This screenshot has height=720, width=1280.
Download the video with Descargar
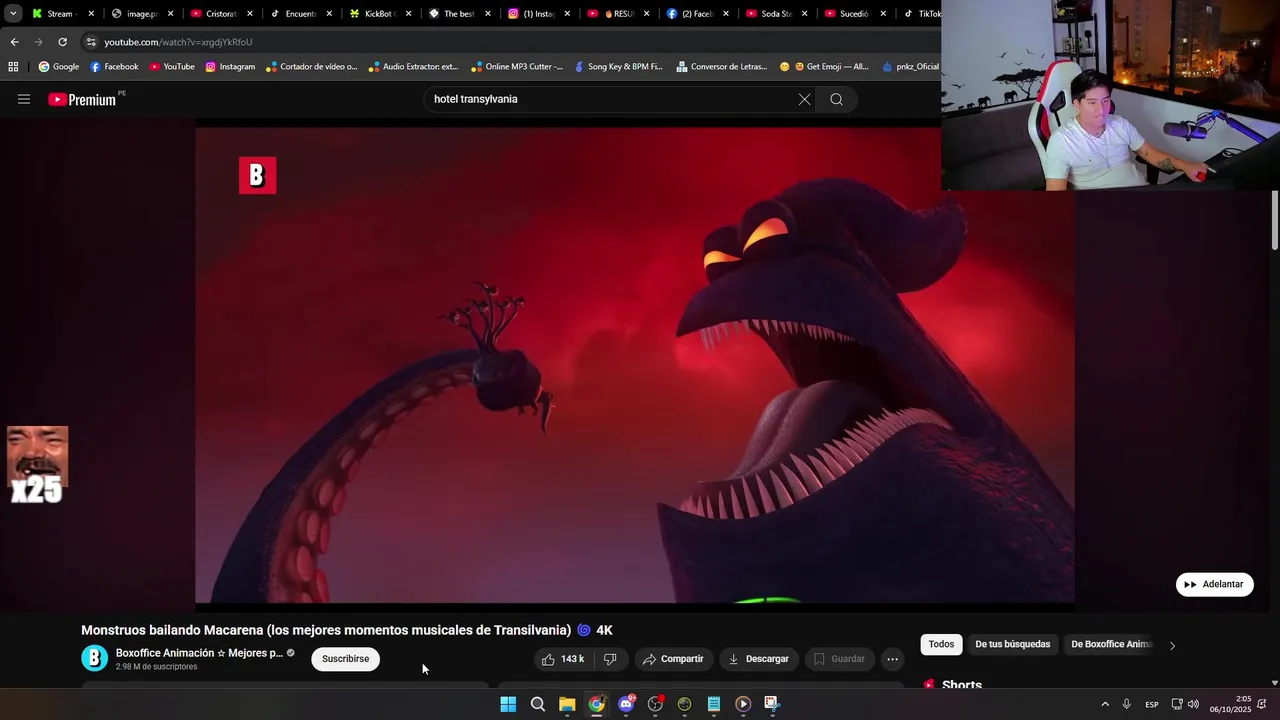tap(758, 659)
